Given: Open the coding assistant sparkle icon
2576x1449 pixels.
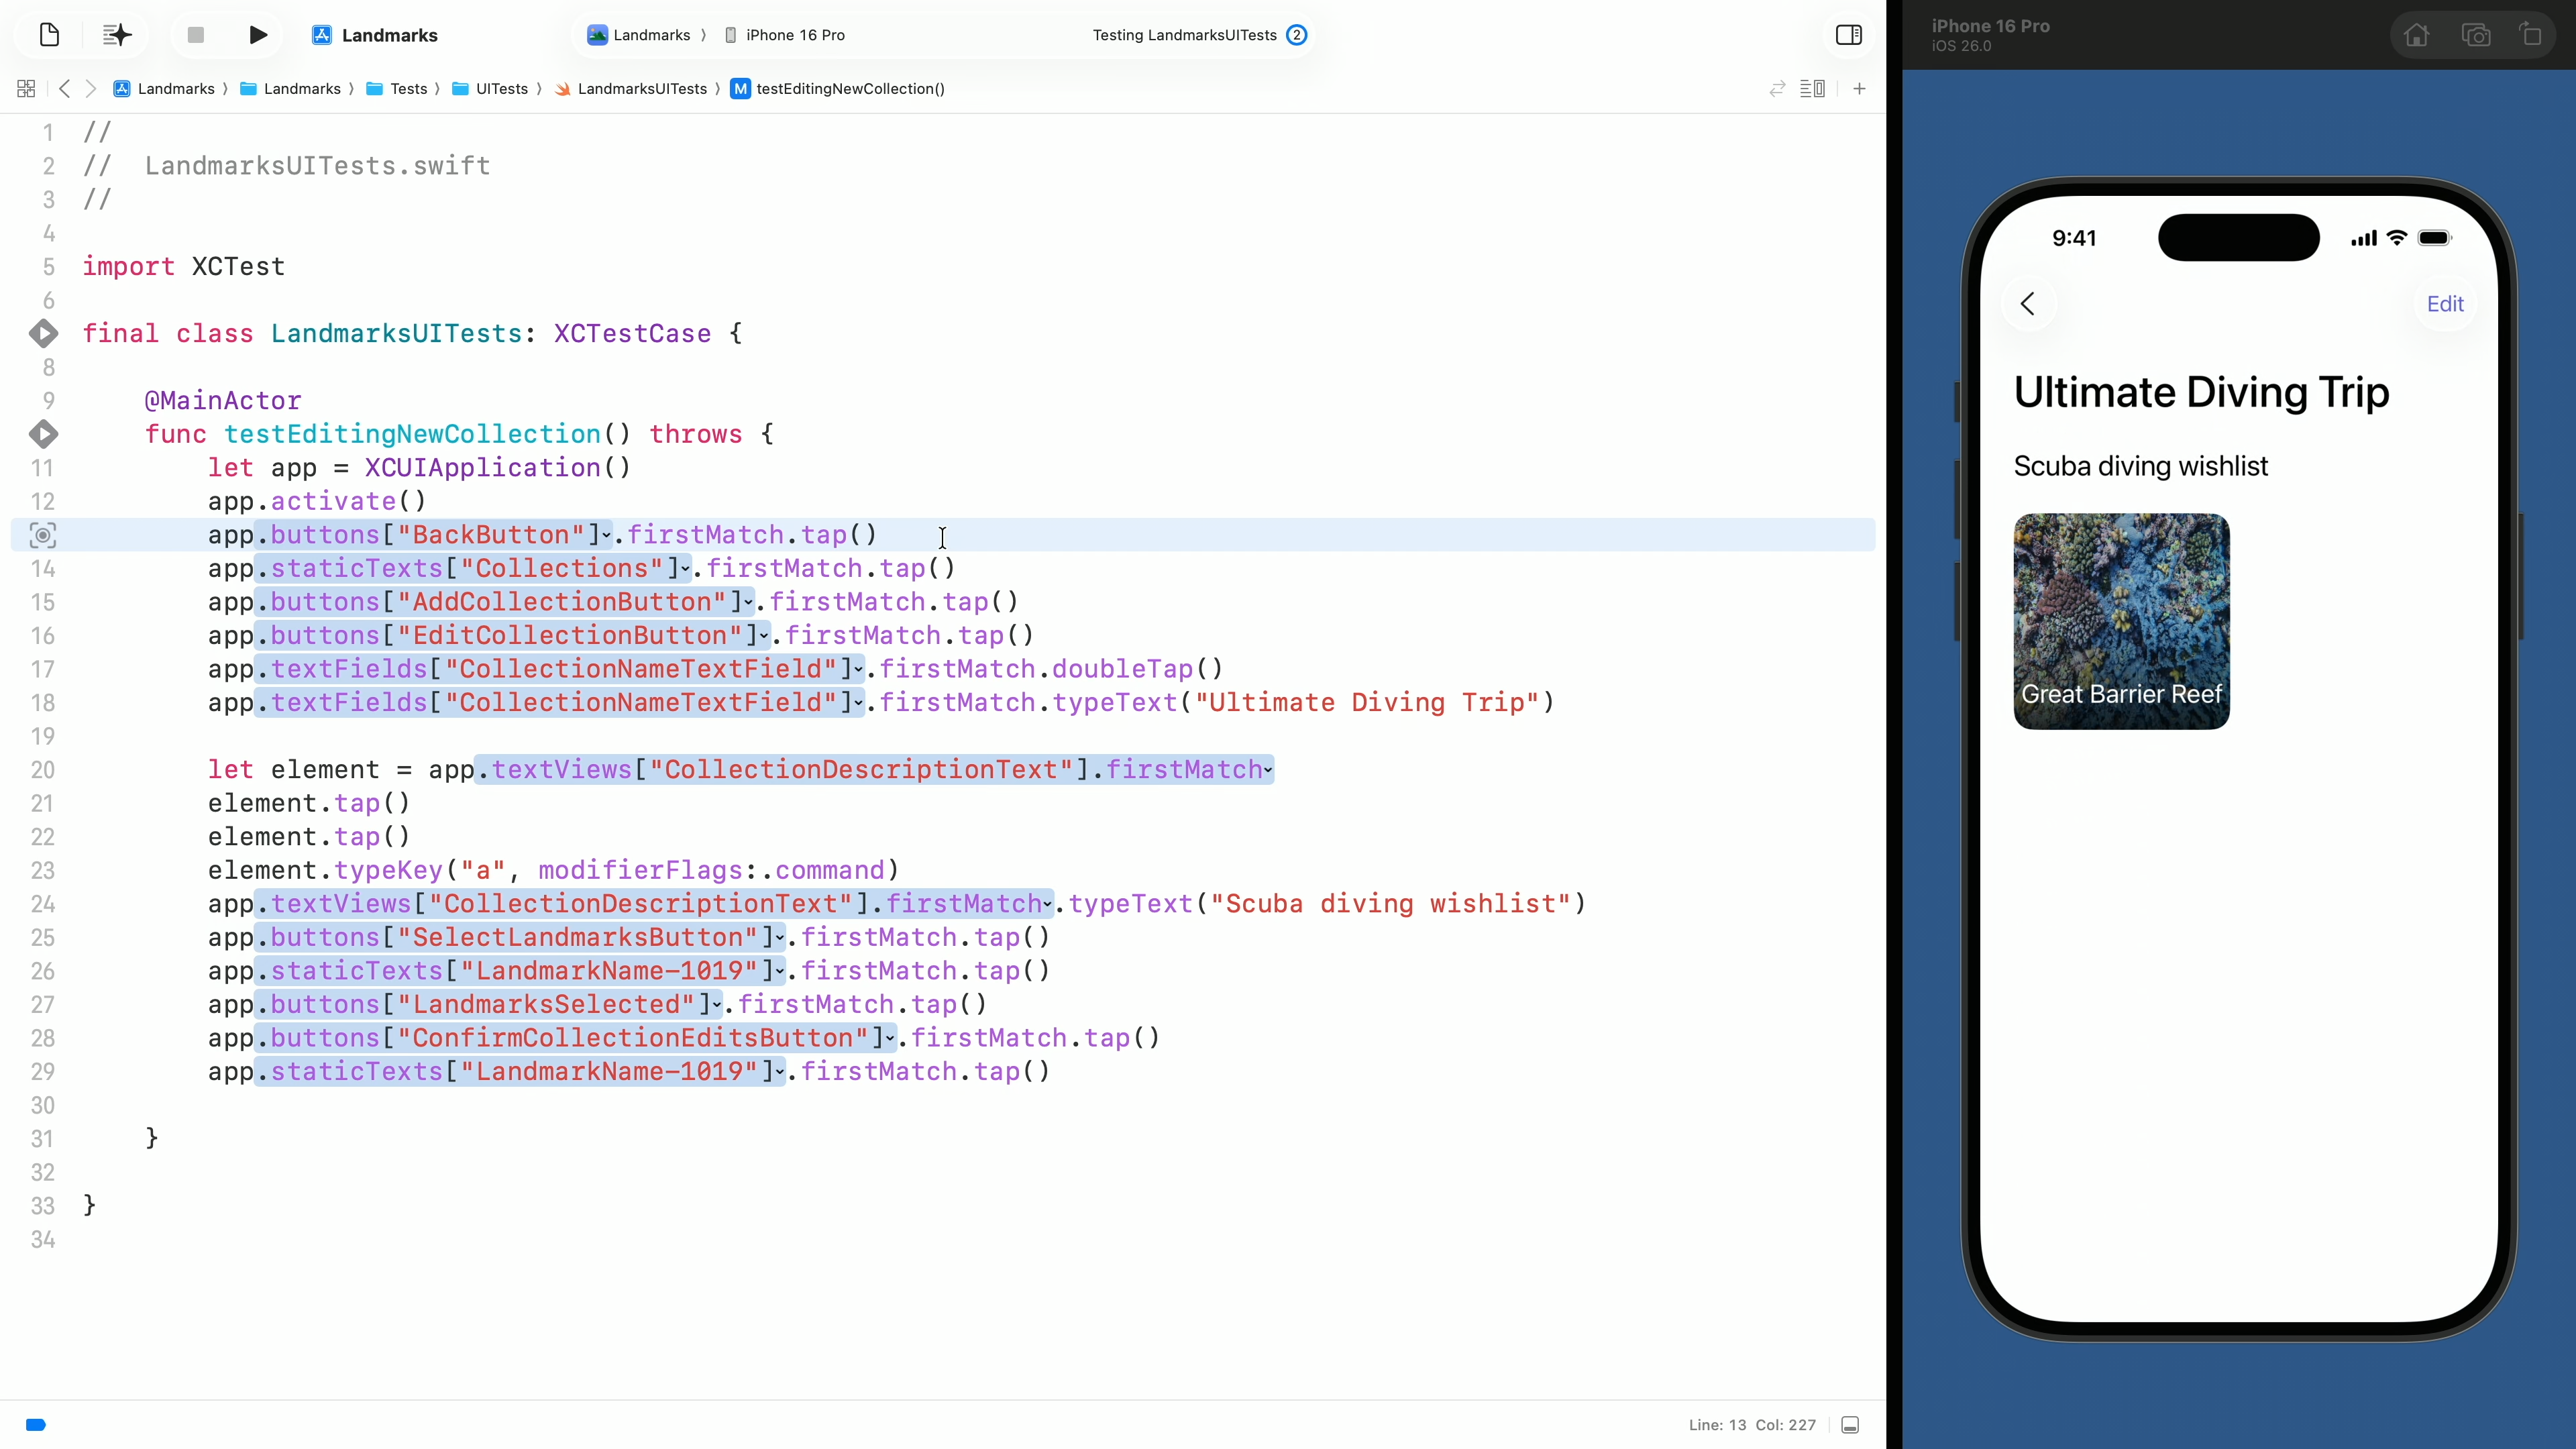Looking at the screenshot, I should (117, 35).
